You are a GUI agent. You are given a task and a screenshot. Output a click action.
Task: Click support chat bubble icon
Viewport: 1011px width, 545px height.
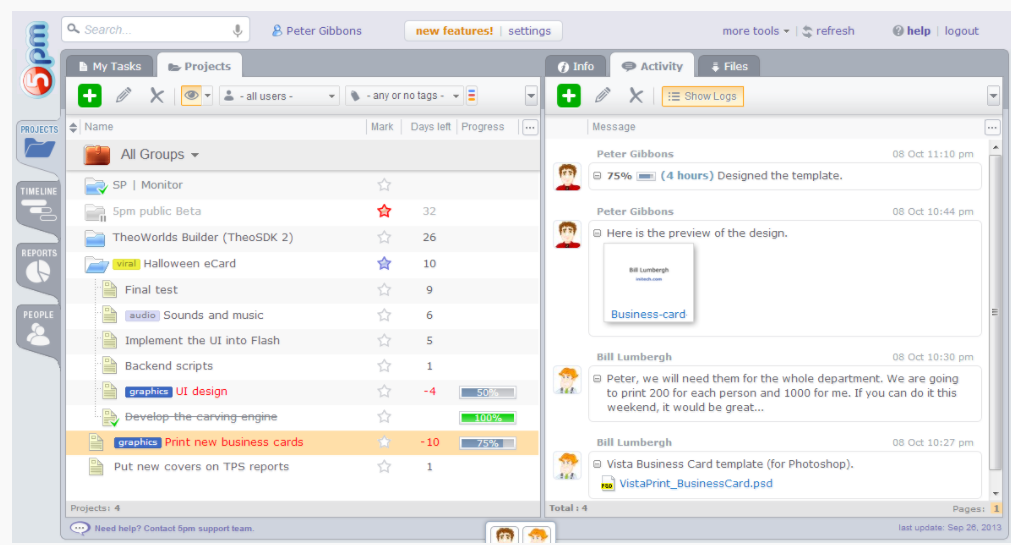[x=79, y=528]
